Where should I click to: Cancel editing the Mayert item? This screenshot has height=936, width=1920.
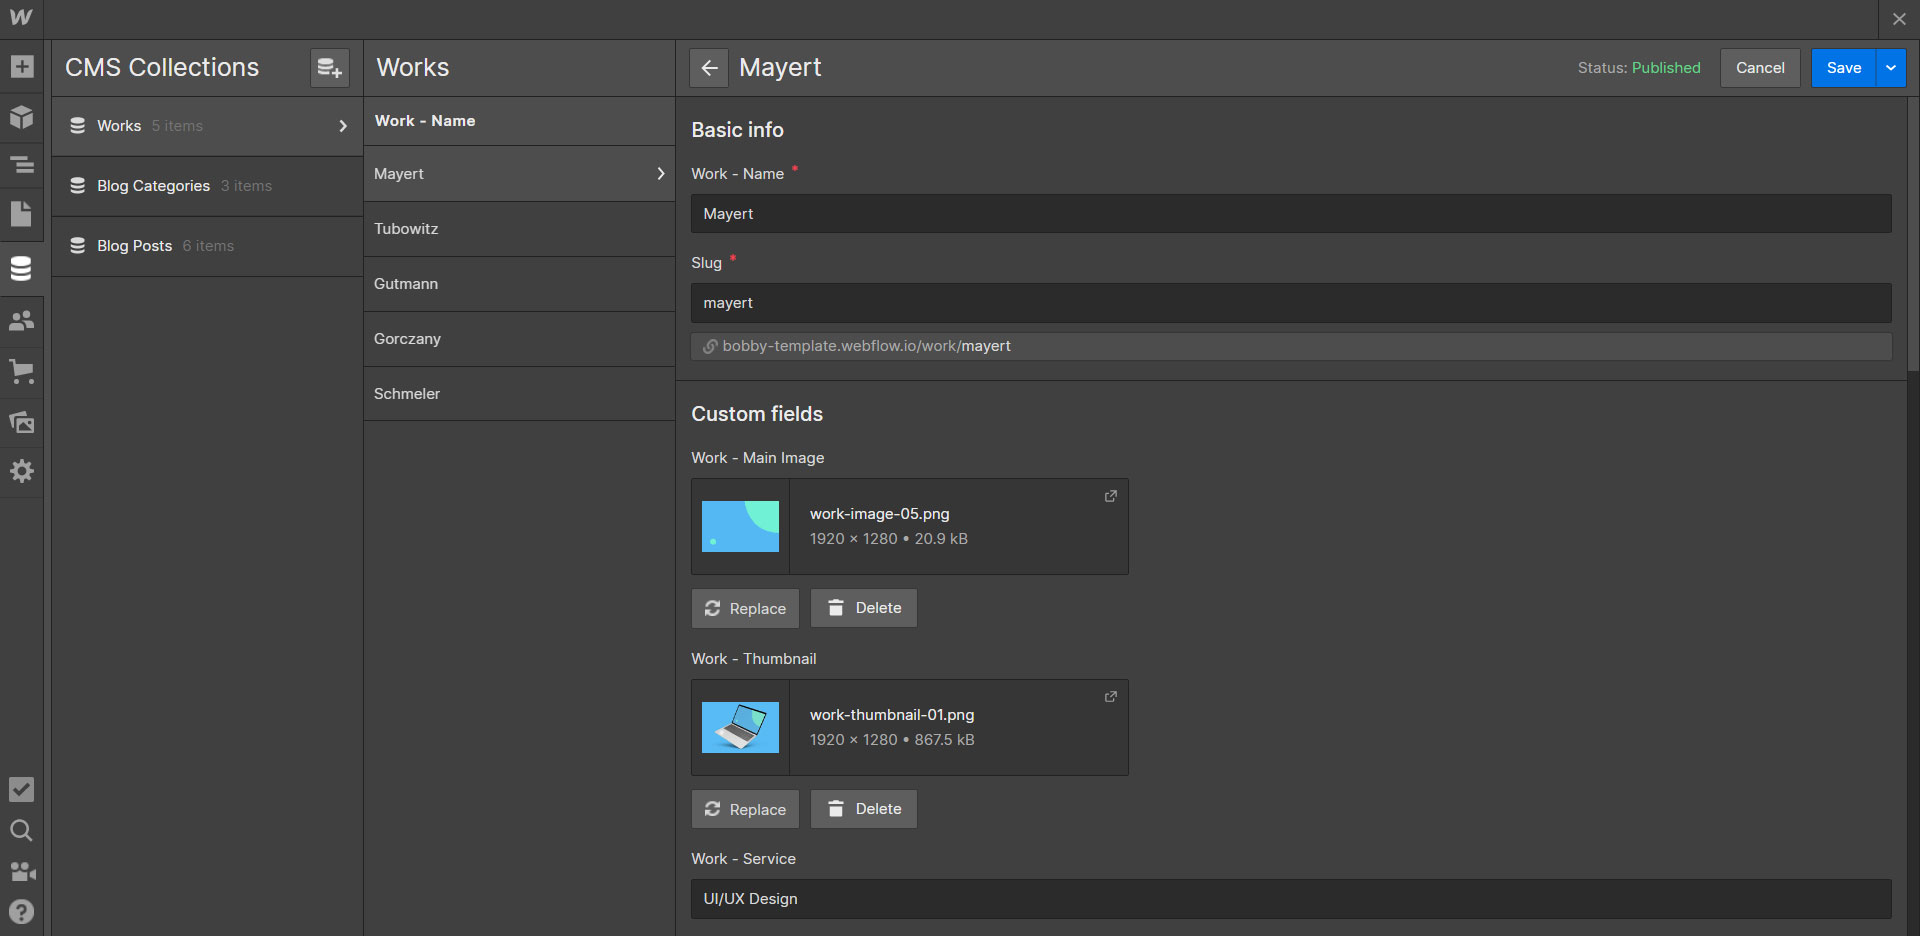click(1760, 68)
